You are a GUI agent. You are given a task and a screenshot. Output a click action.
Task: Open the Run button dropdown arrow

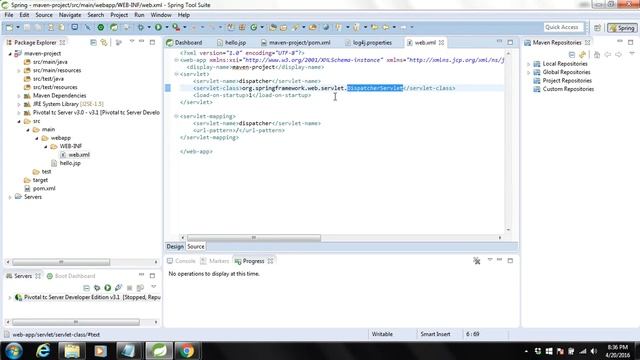[x=167, y=27]
